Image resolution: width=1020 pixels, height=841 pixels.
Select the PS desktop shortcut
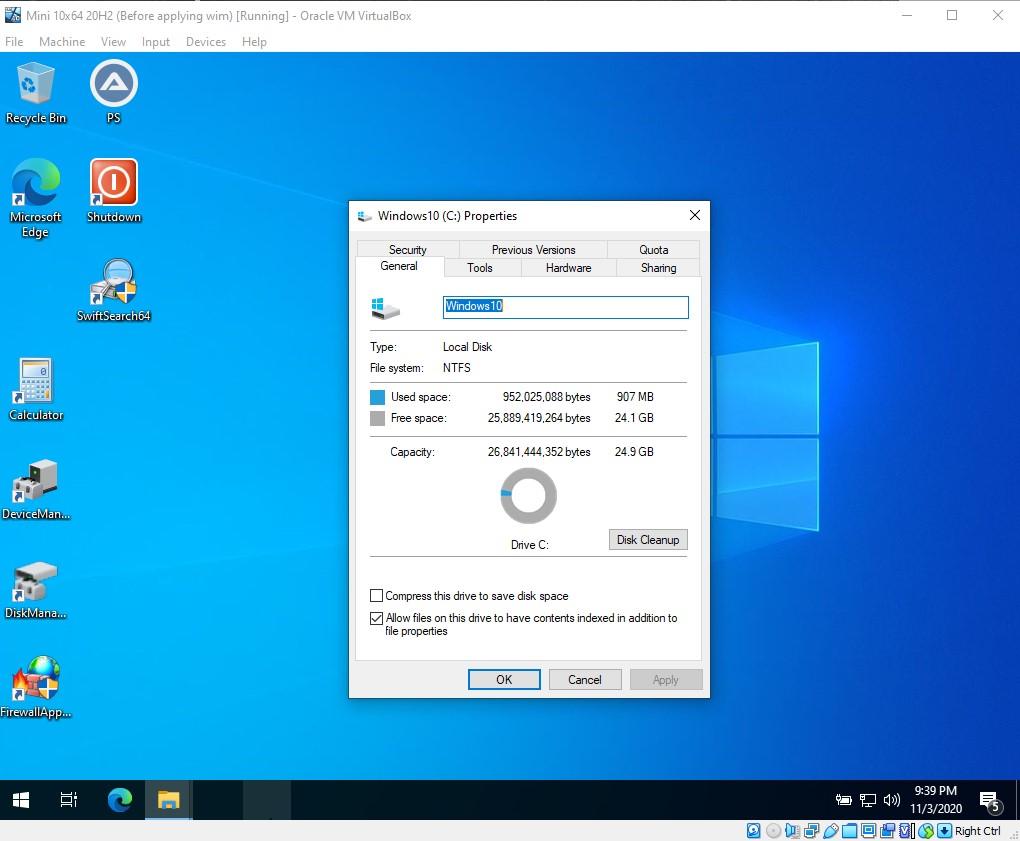(114, 92)
